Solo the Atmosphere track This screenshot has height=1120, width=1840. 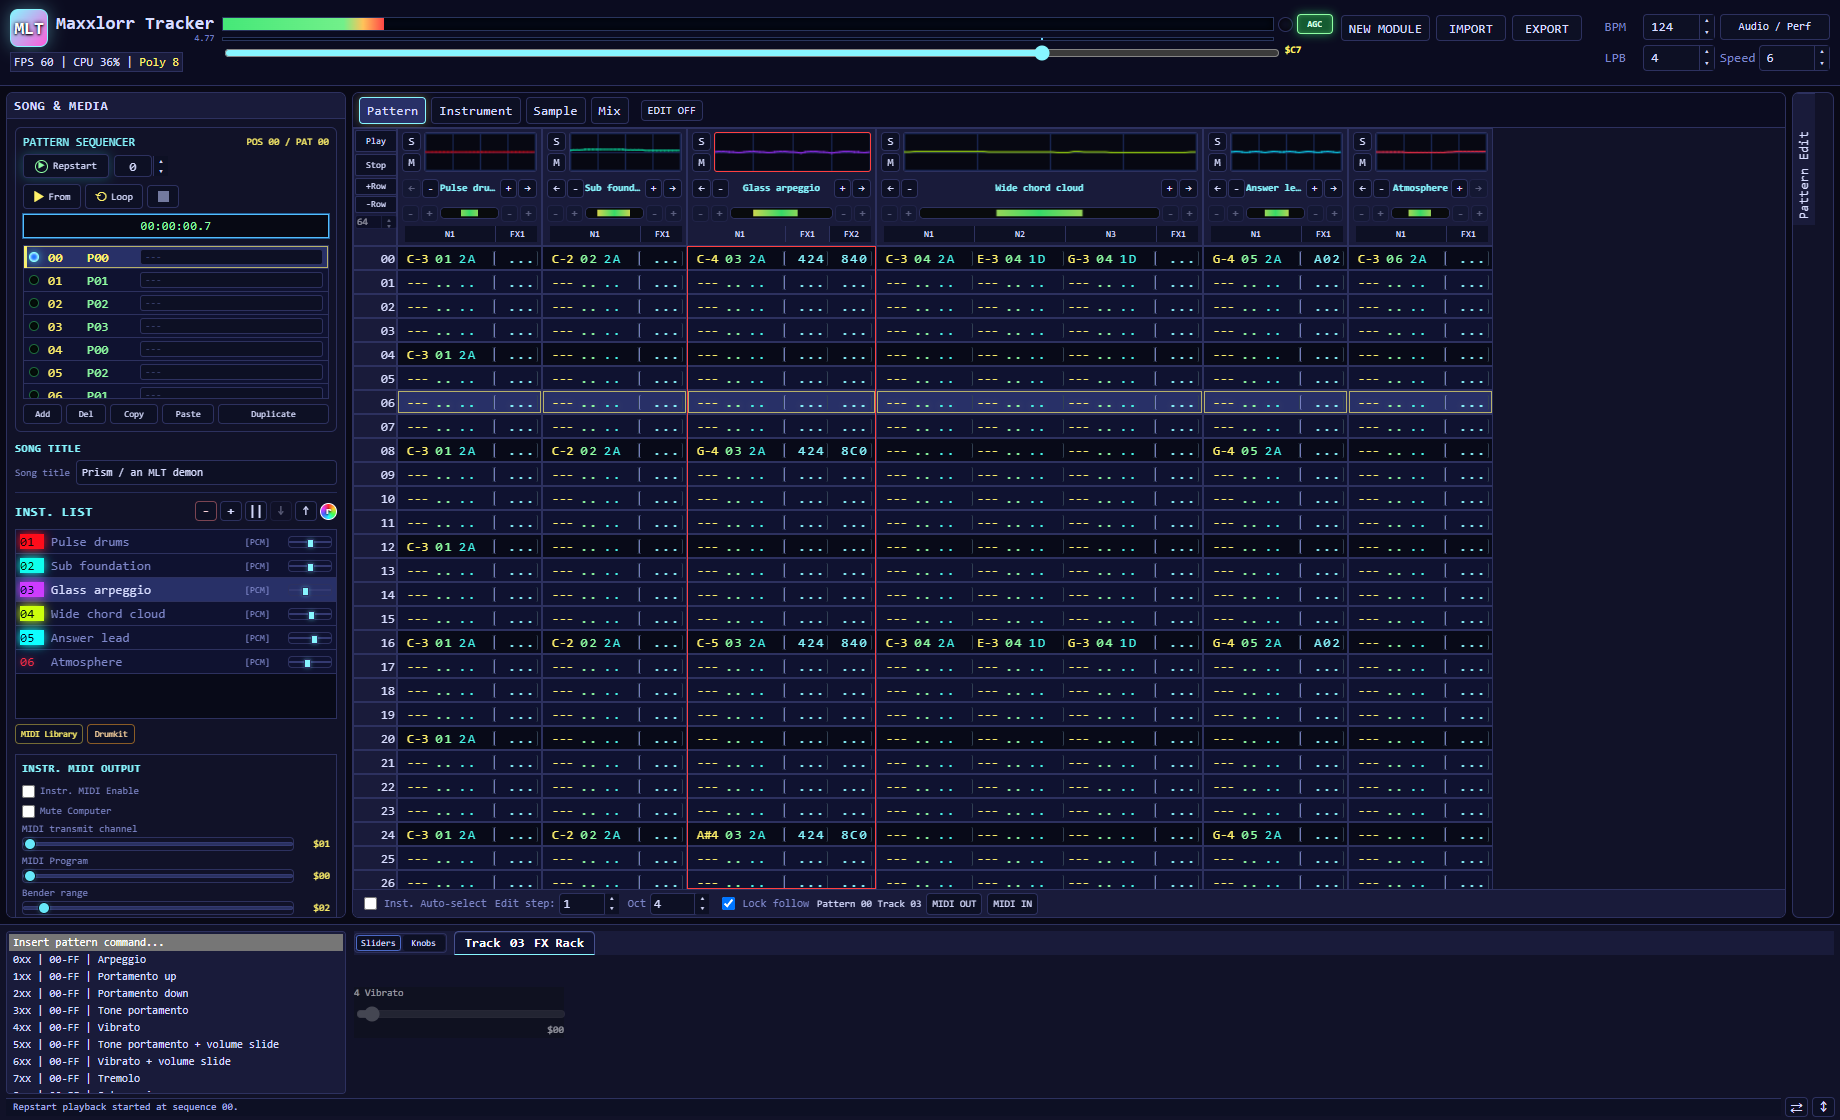(1362, 142)
